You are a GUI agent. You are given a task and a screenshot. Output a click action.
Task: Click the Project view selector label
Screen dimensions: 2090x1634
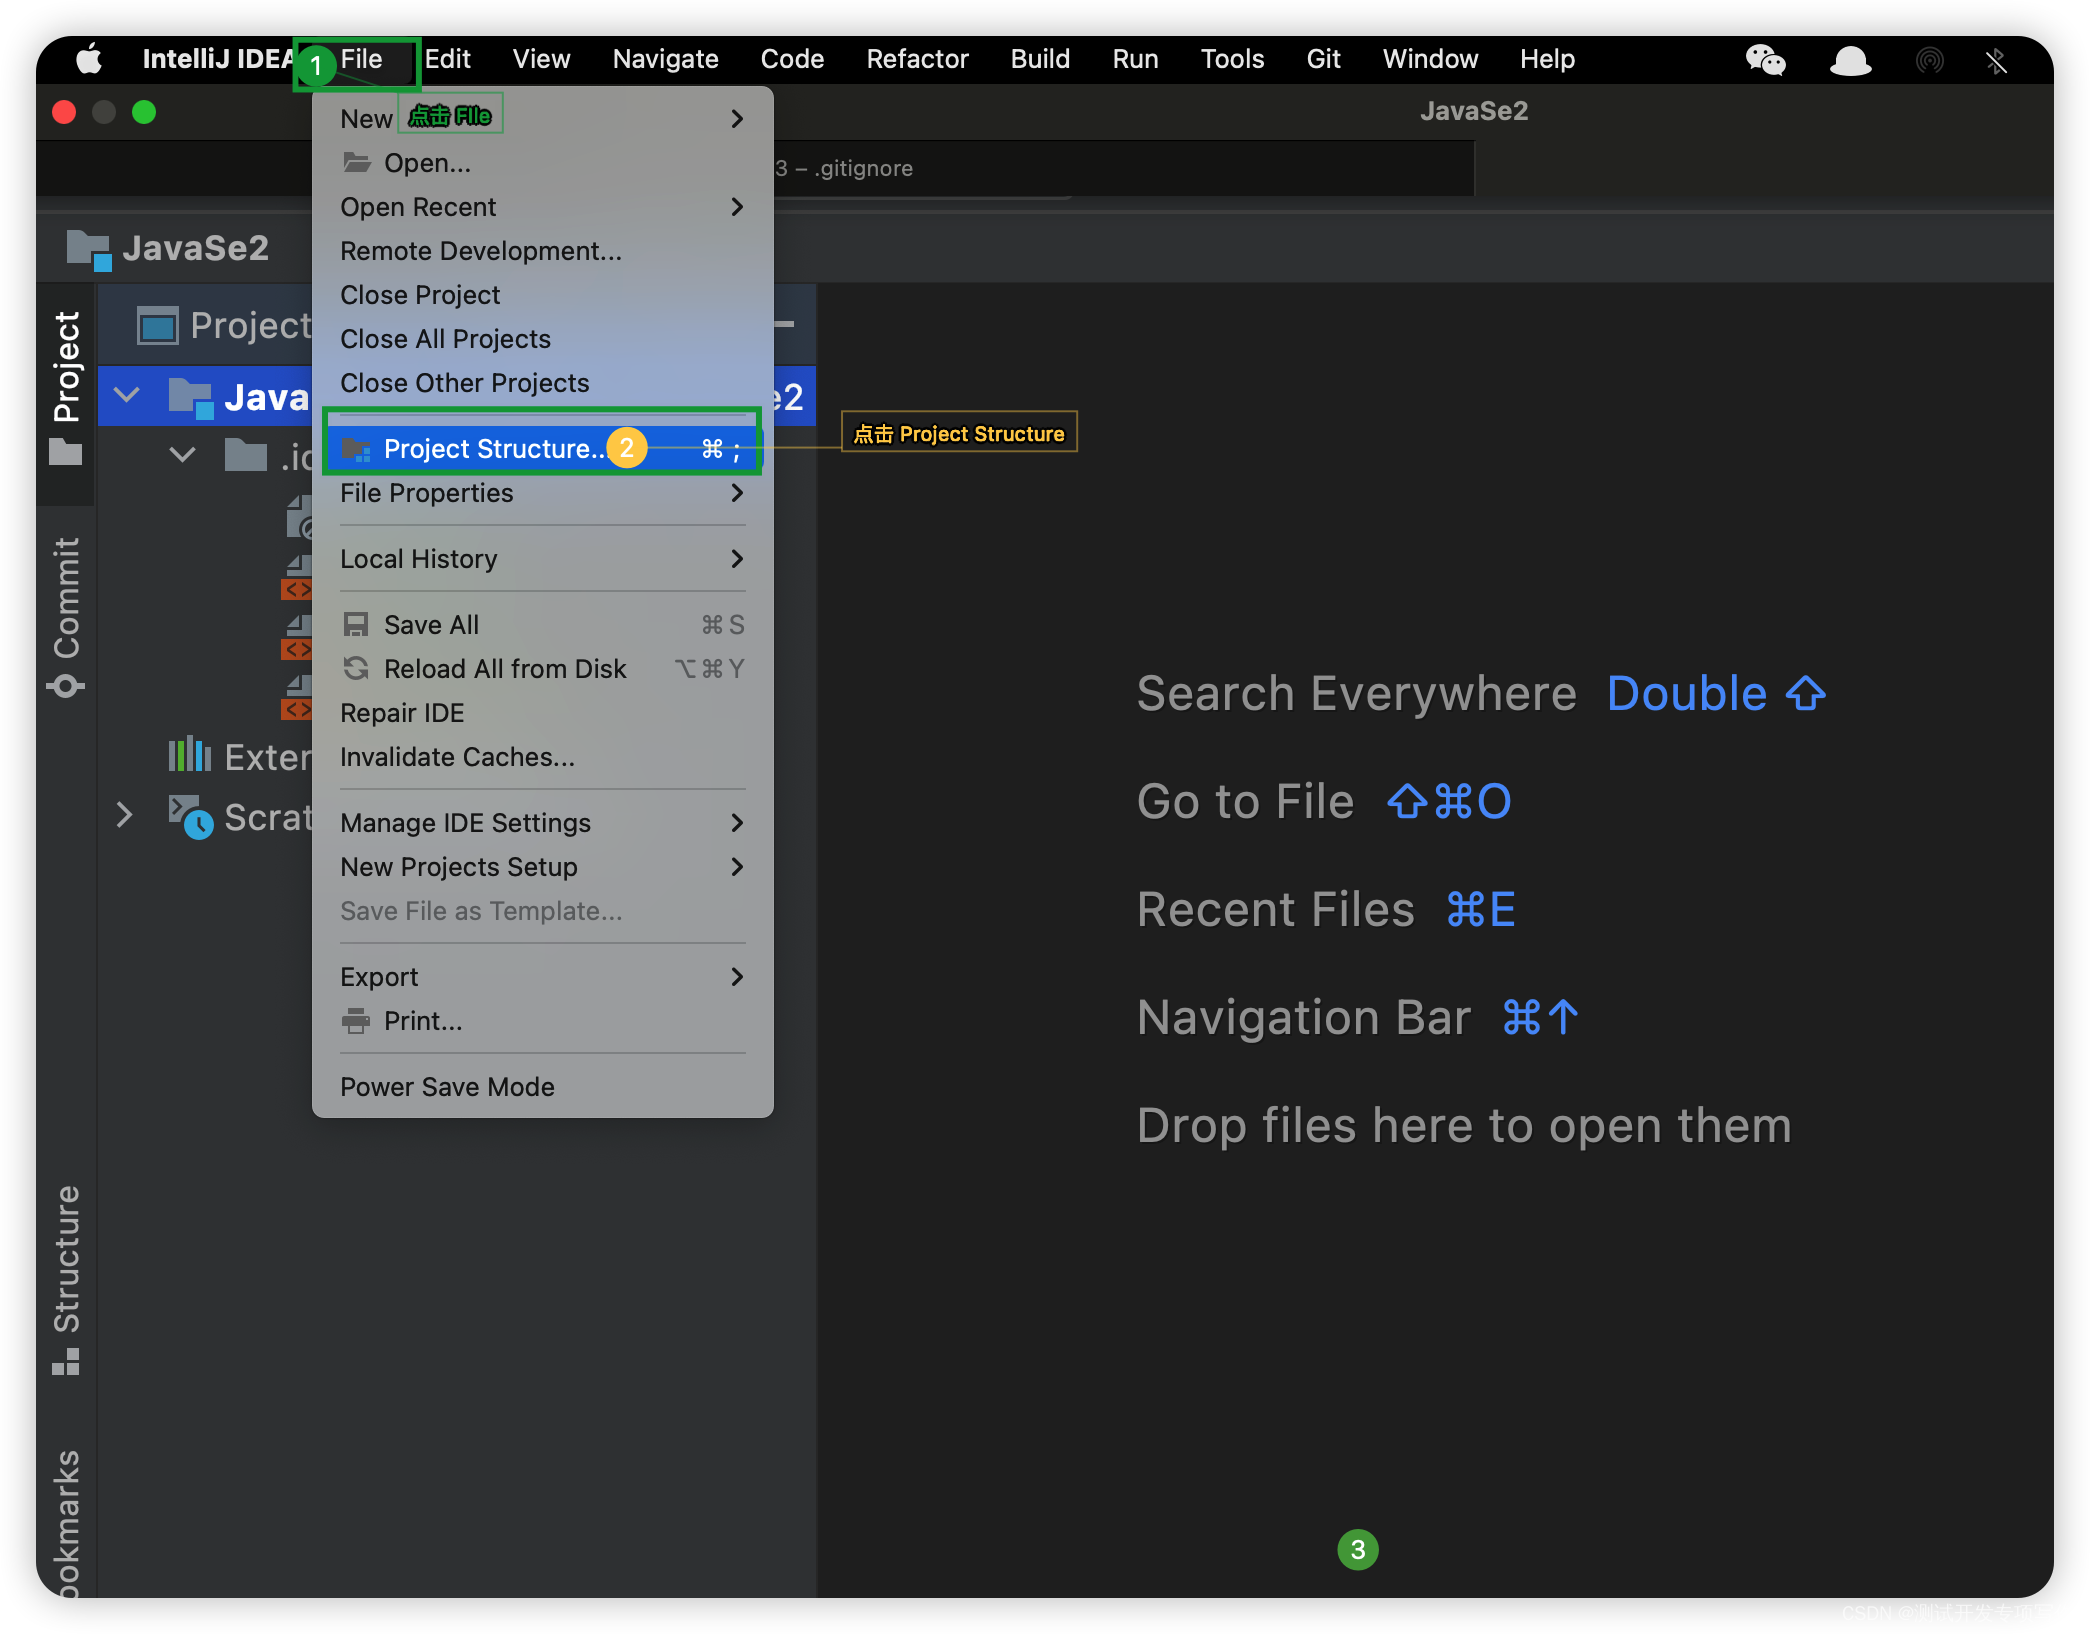coord(251,326)
